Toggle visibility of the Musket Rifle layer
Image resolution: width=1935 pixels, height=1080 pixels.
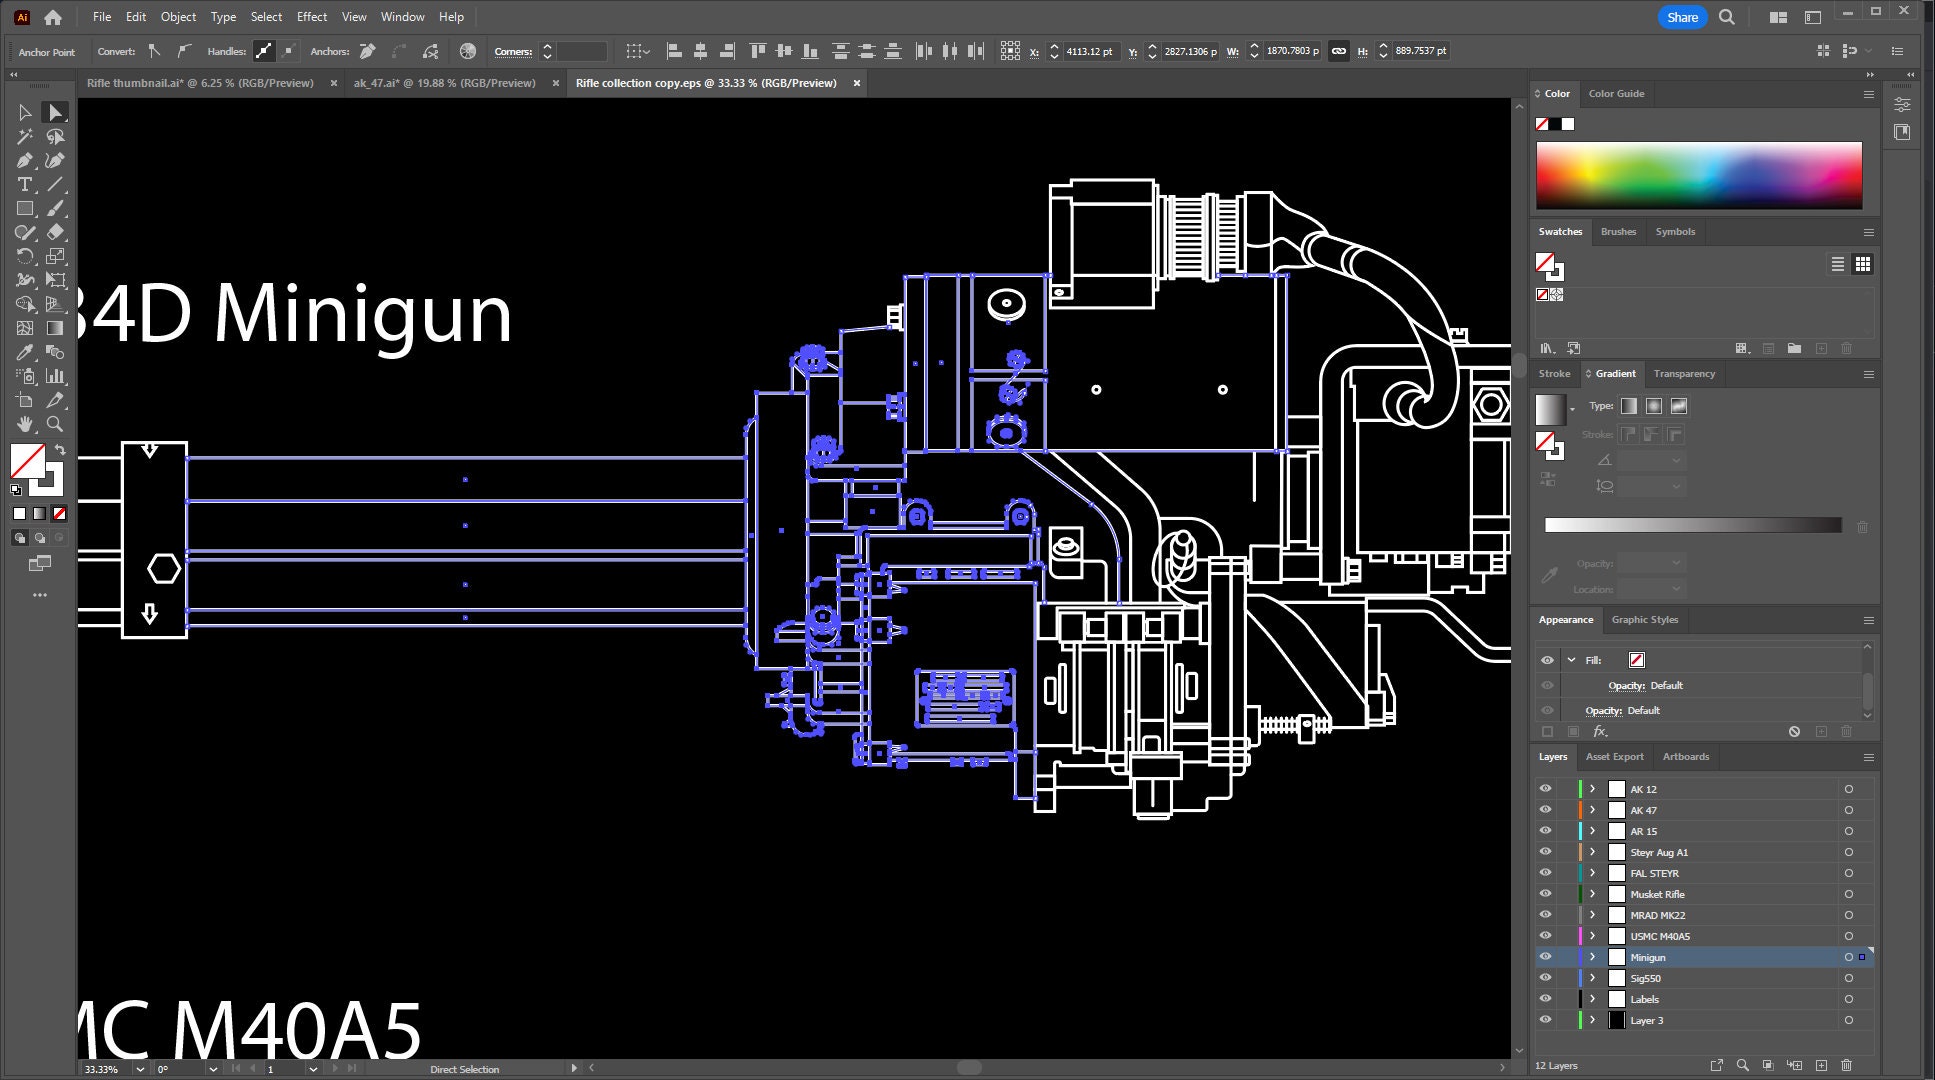pyautogui.click(x=1545, y=894)
